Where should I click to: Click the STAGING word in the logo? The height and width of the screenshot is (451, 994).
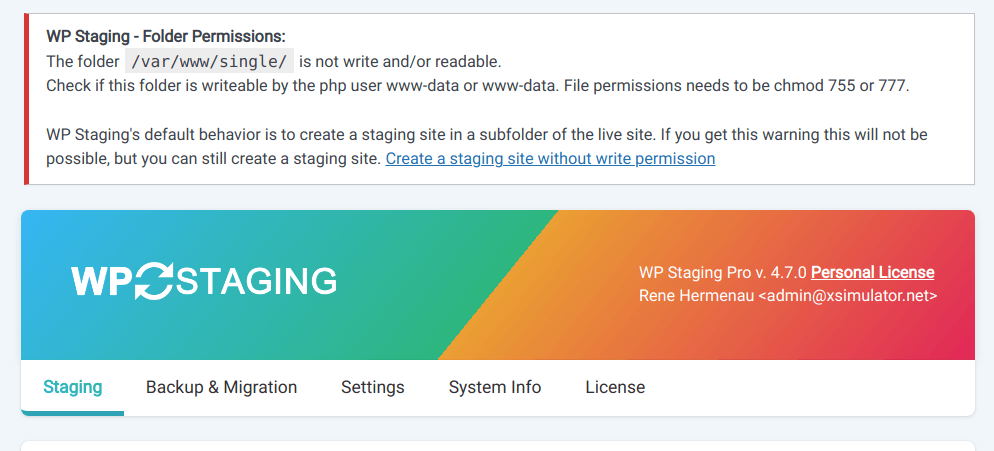coord(256,281)
